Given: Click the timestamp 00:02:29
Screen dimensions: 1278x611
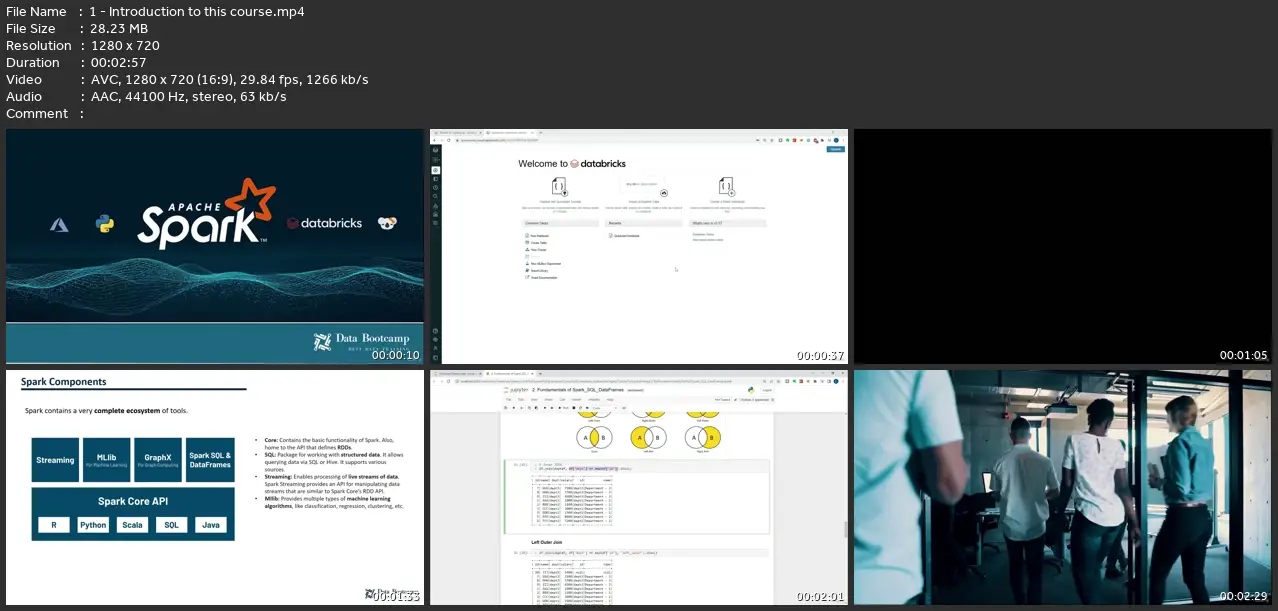Looking at the screenshot, I should point(1243,596).
